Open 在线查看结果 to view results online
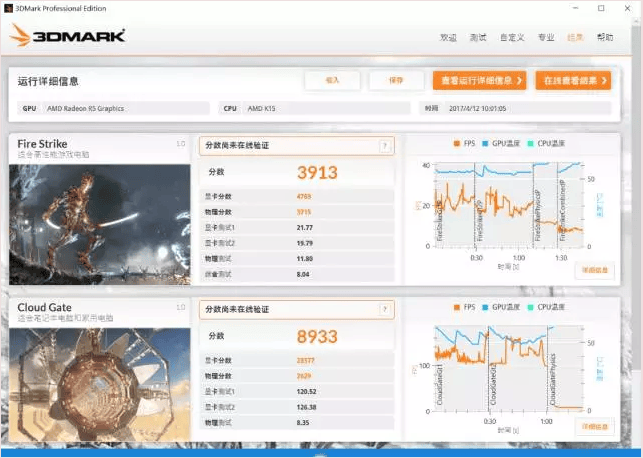Screen dimensions: 643x458 coord(573,80)
